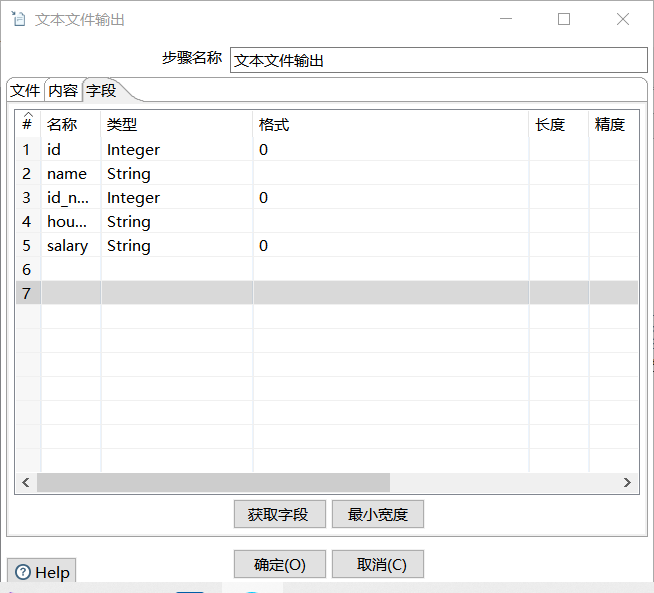The width and height of the screenshot is (654, 593).
Task: Edit the 步骤名称 input field
Action: click(x=438, y=60)
